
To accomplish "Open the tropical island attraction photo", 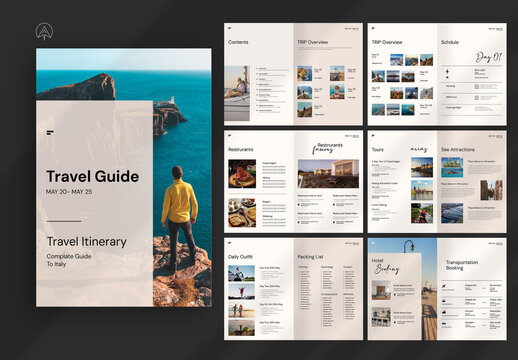I will pos(452,167).
